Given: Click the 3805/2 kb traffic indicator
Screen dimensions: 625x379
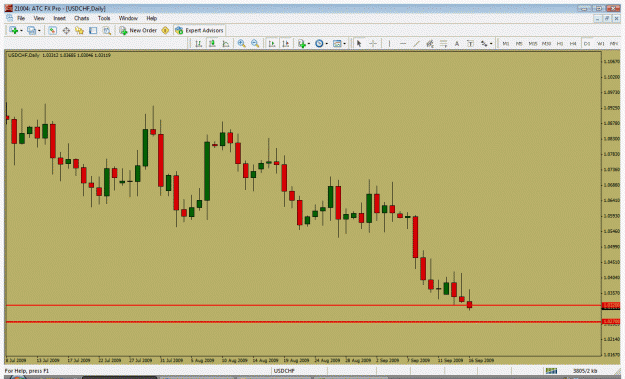Looking at the screenshot, I should (x=585, y=371).
